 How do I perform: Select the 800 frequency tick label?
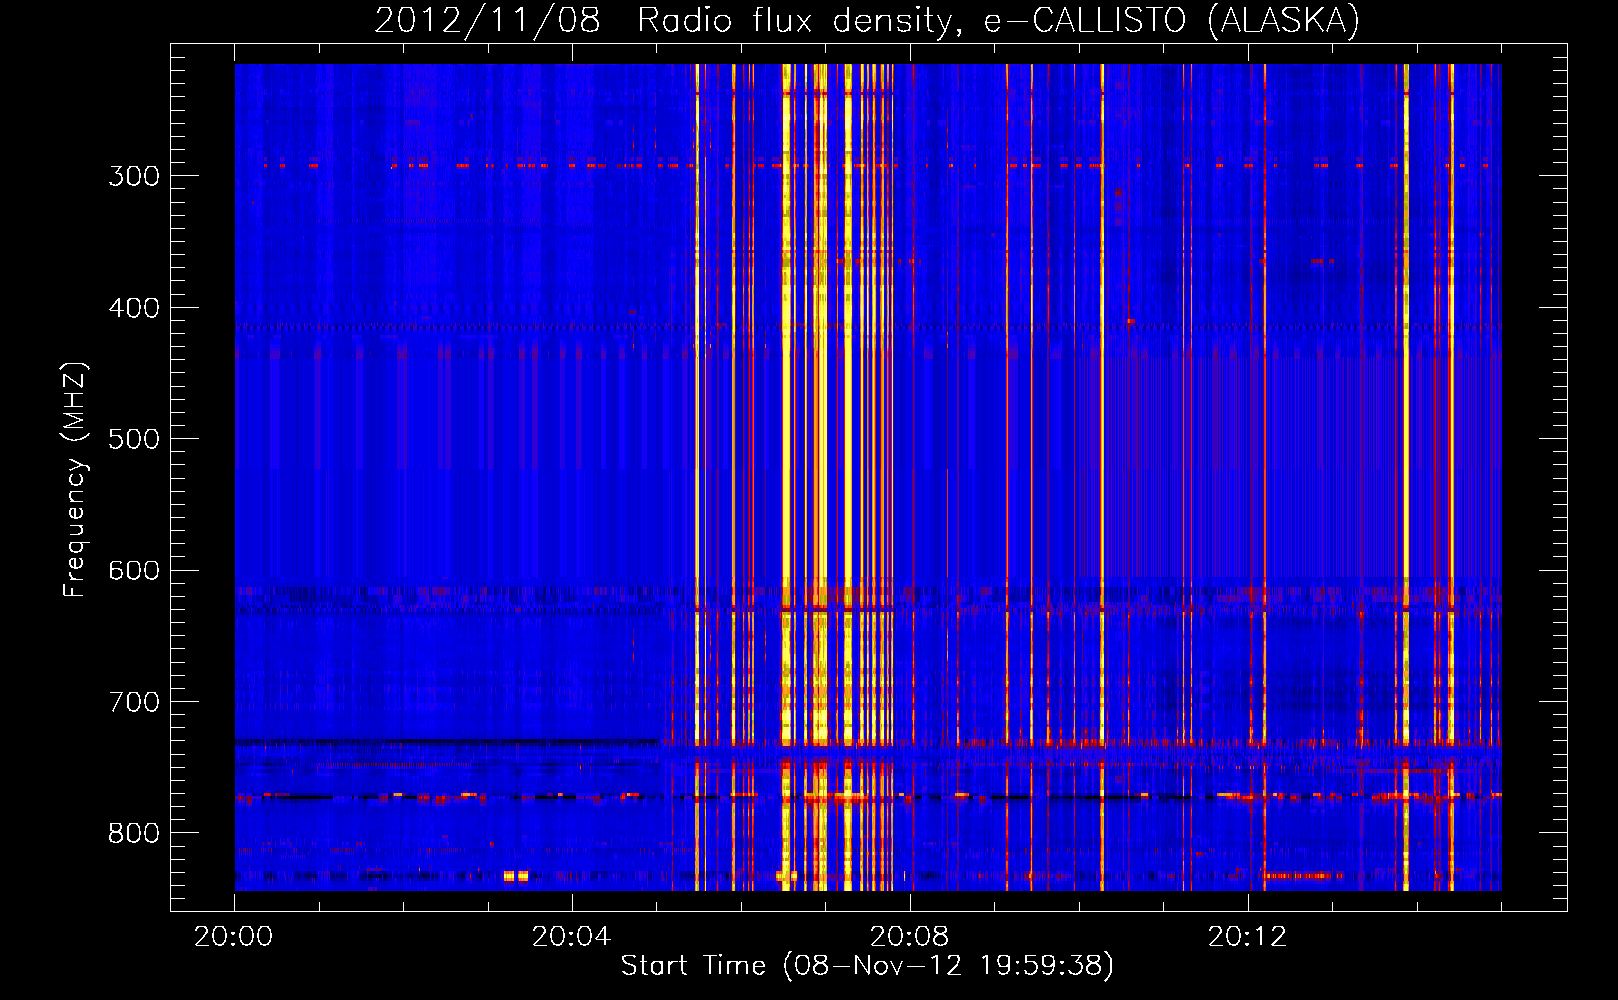coord(134,834)
